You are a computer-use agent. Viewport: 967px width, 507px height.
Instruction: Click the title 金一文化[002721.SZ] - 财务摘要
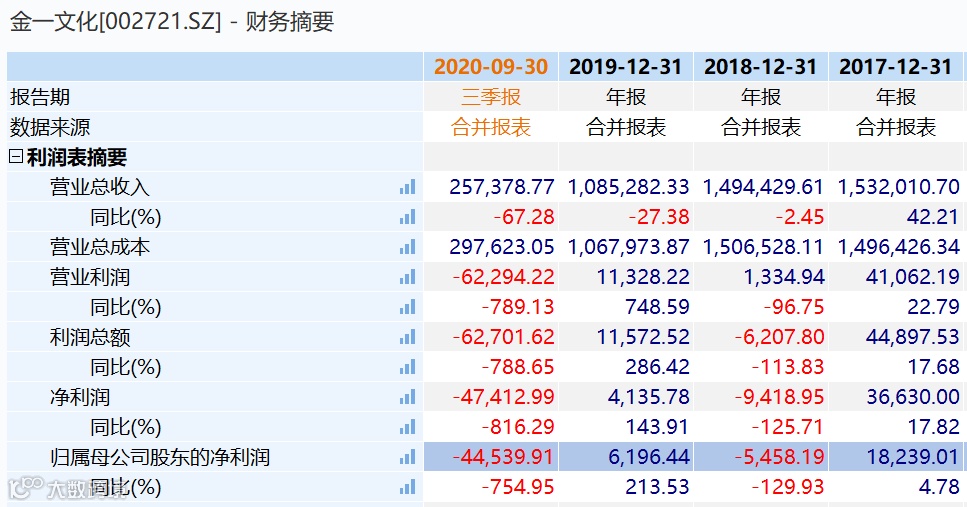click(171, 22)
